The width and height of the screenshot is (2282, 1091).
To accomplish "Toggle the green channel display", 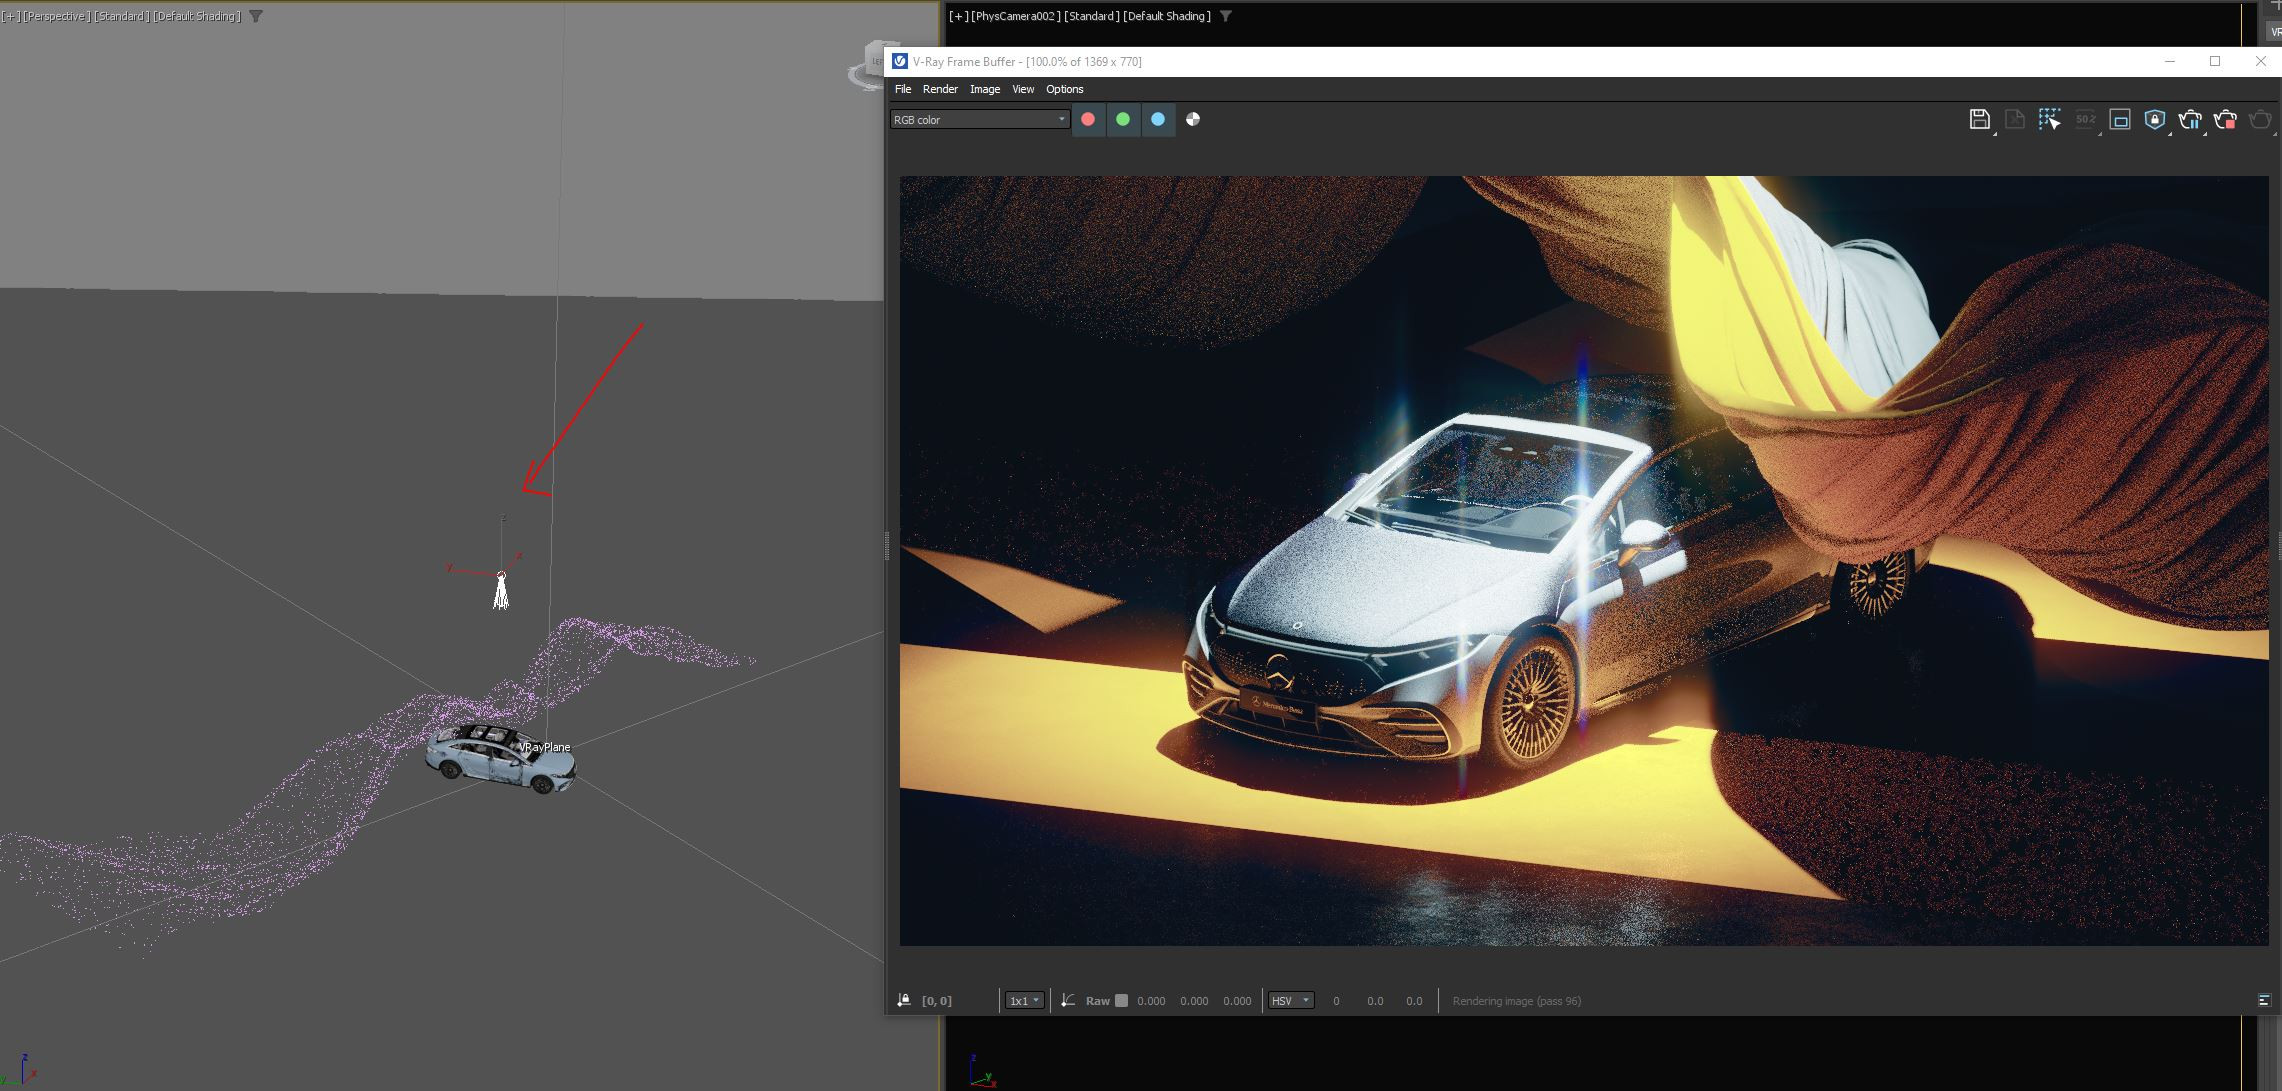I will pos(1123,119).
